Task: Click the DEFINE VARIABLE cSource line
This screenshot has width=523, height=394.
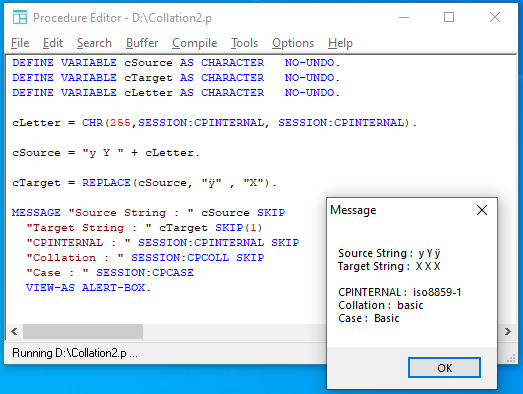Action: 176,63
